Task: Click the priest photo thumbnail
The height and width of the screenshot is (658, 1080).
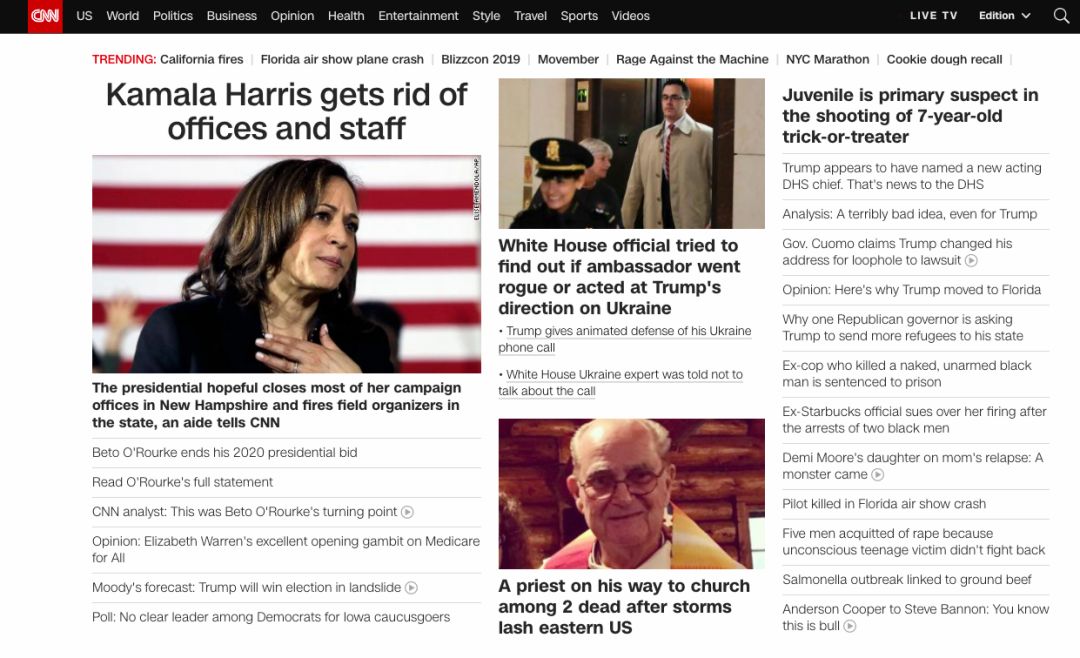Action: coord(632,493)
